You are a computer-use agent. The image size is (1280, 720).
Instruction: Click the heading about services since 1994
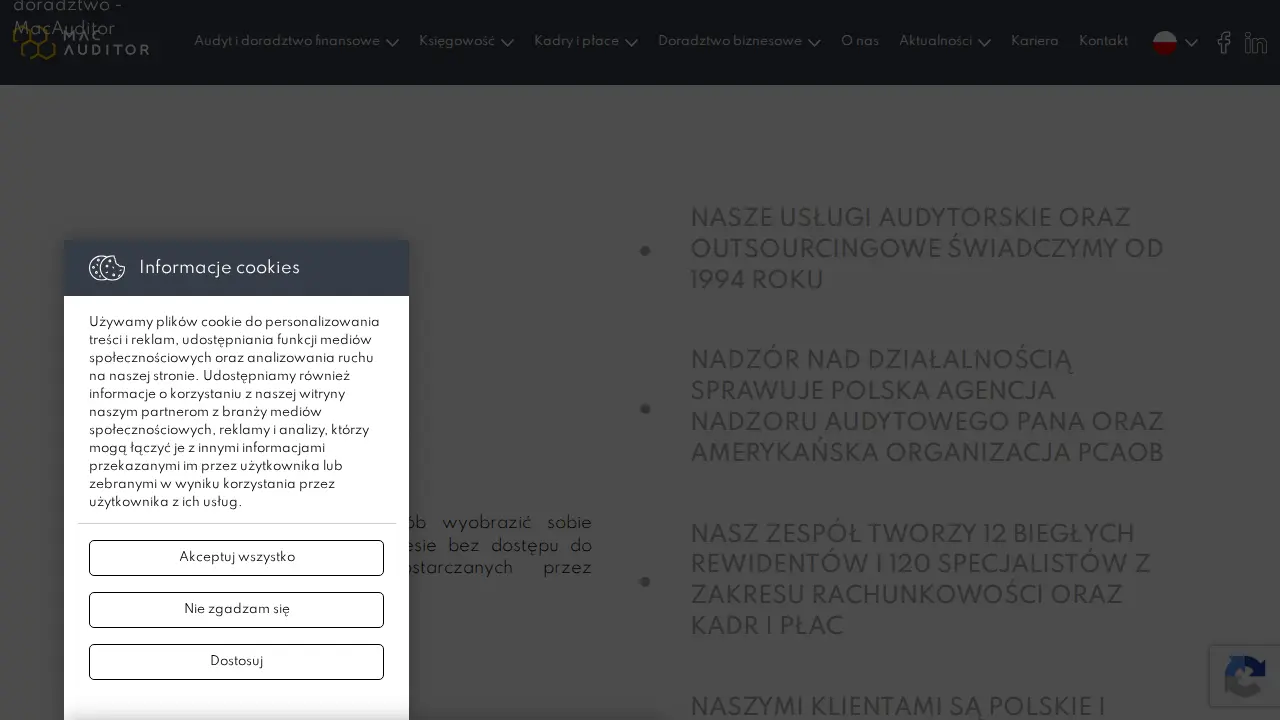point(927,250)
